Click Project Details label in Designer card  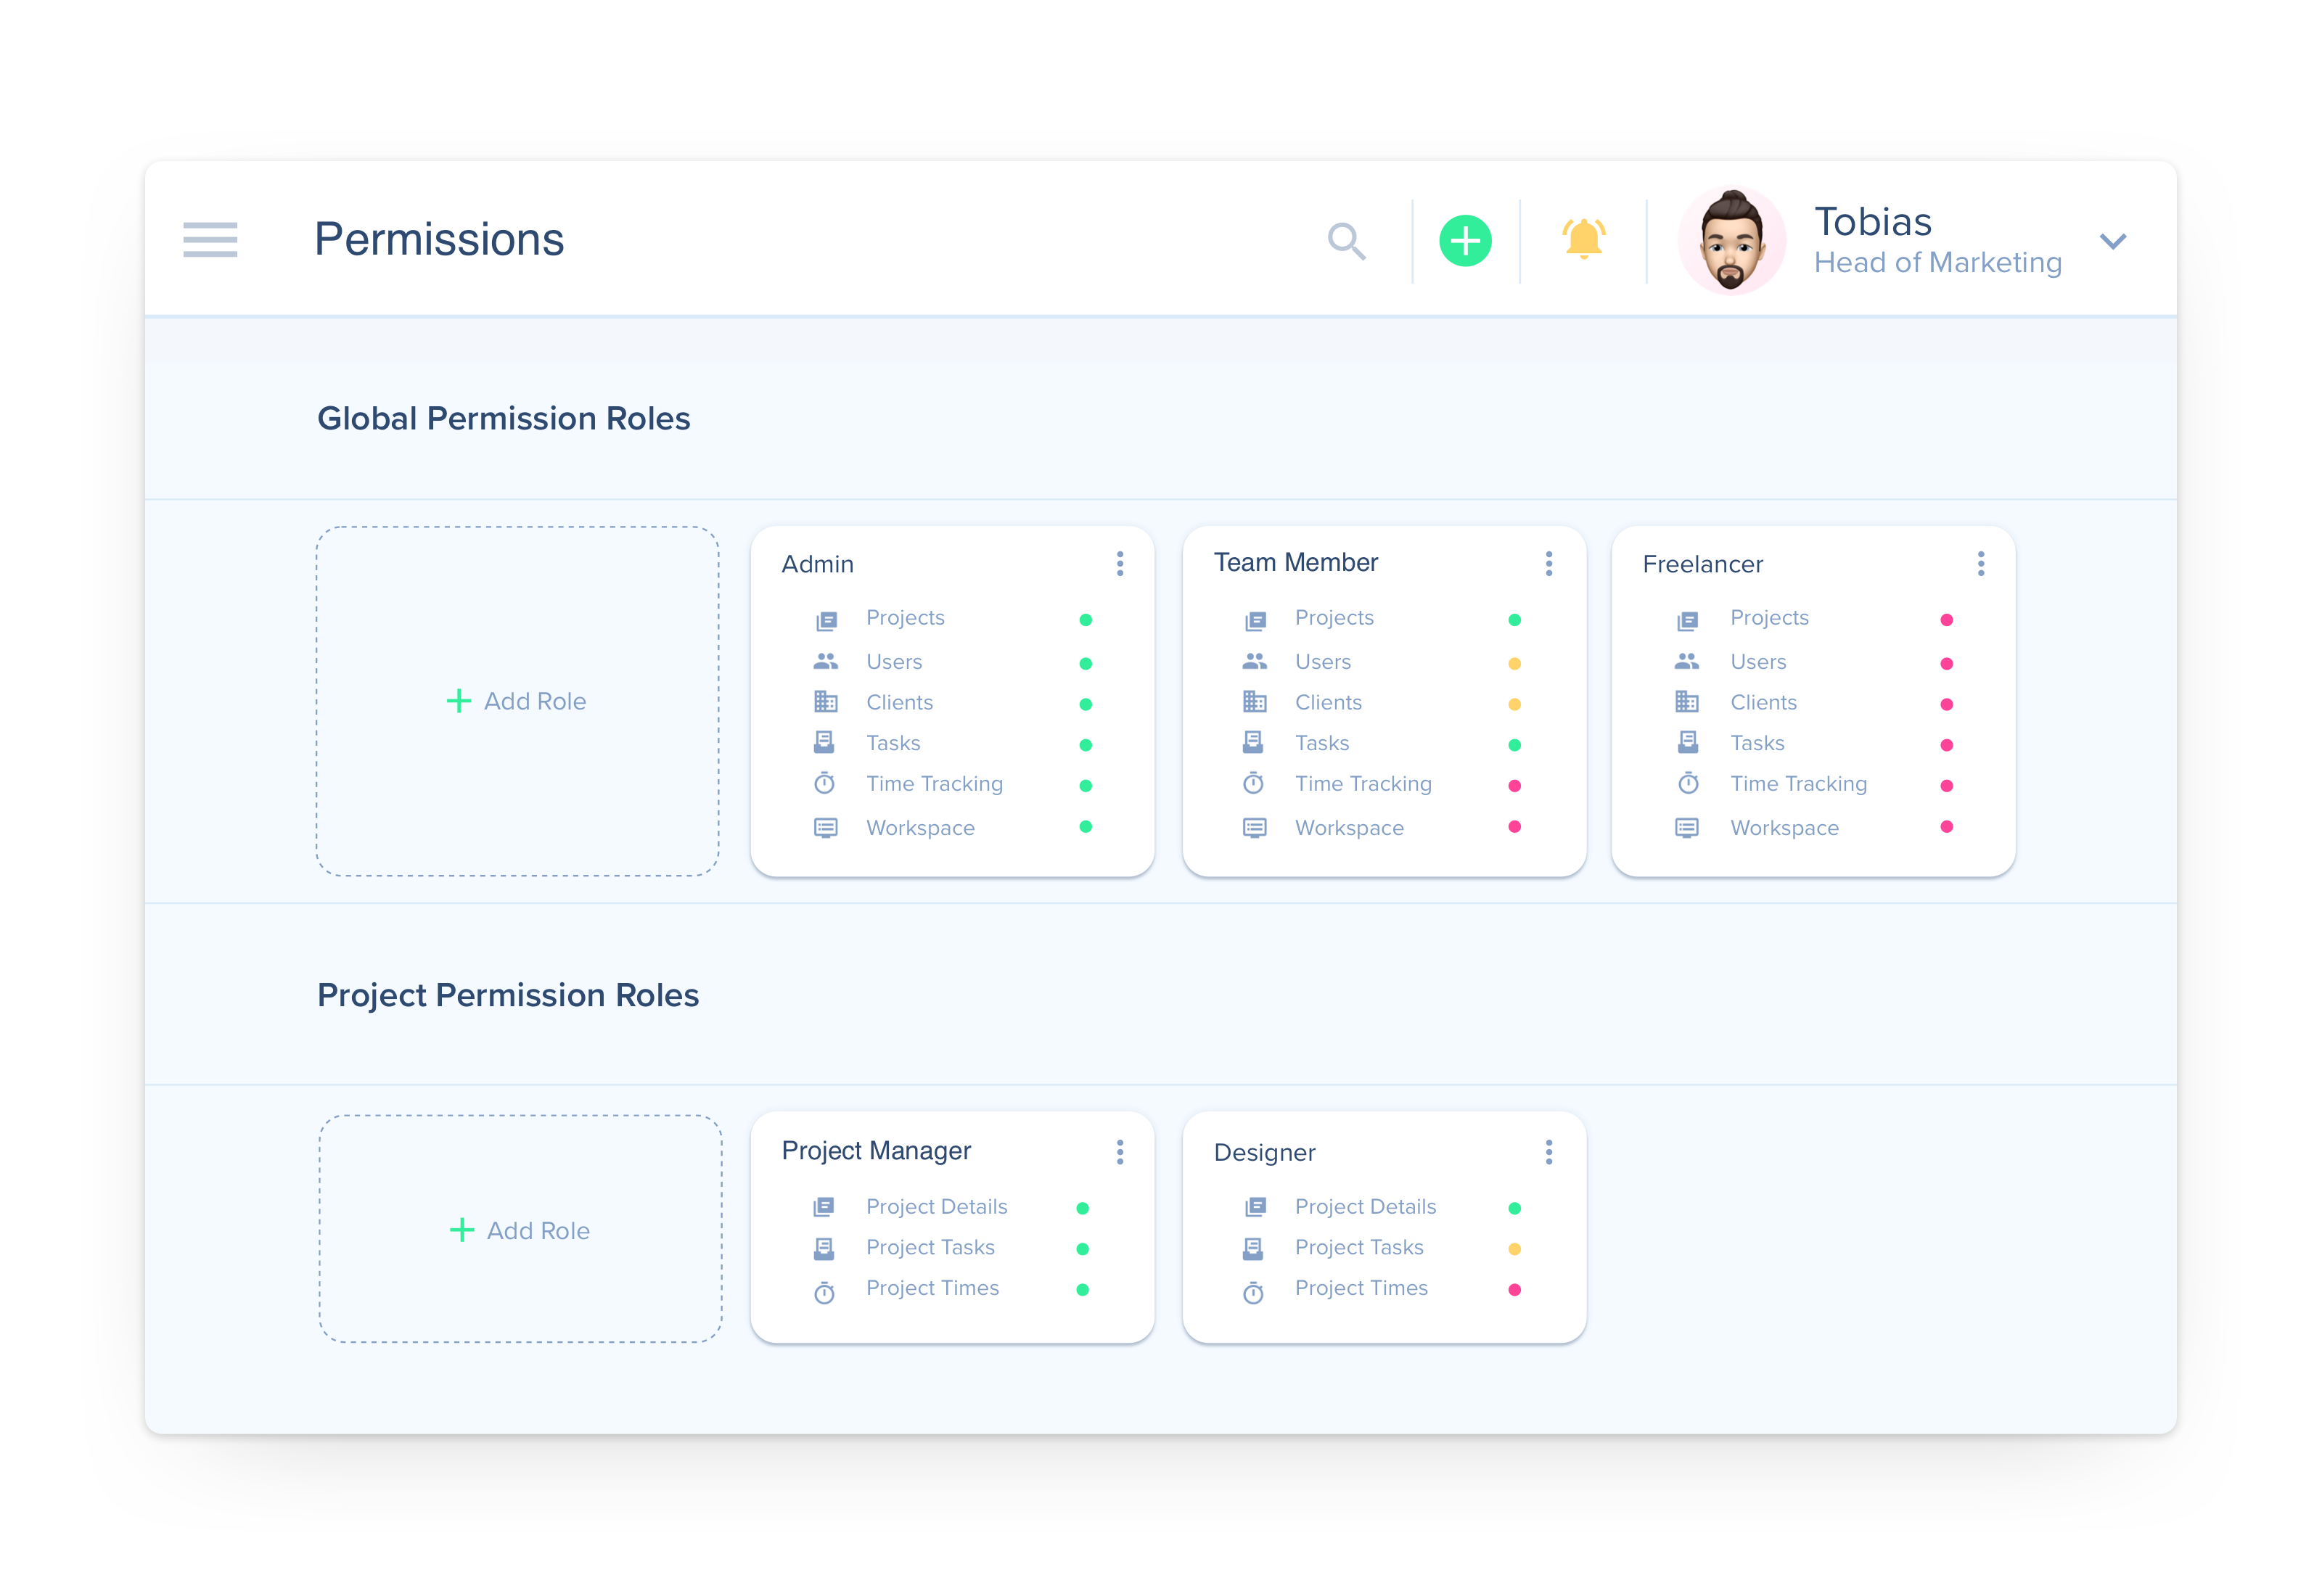(x=1365, y=1206)
